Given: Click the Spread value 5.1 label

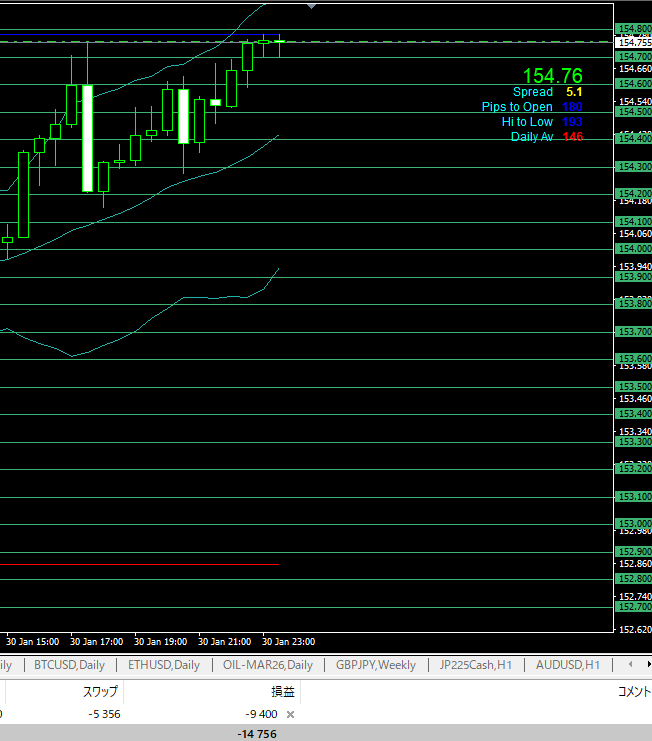Looking at the screenshot, I should [x=573, y=92].
